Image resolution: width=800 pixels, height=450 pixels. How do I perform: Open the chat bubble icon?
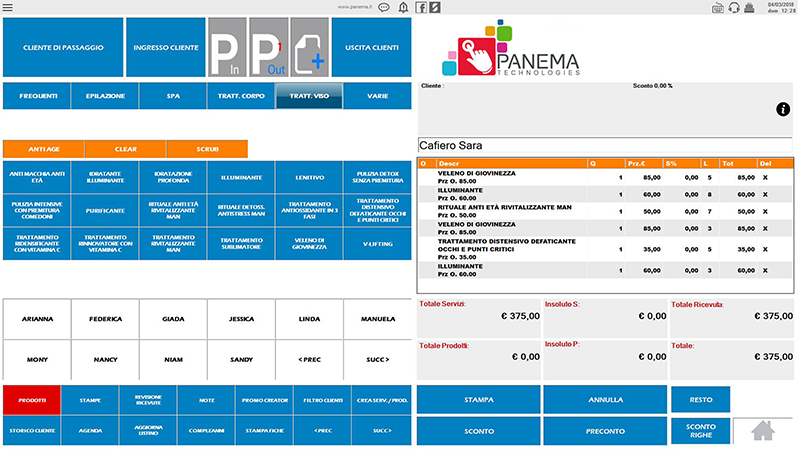click(x=384, y=7)
